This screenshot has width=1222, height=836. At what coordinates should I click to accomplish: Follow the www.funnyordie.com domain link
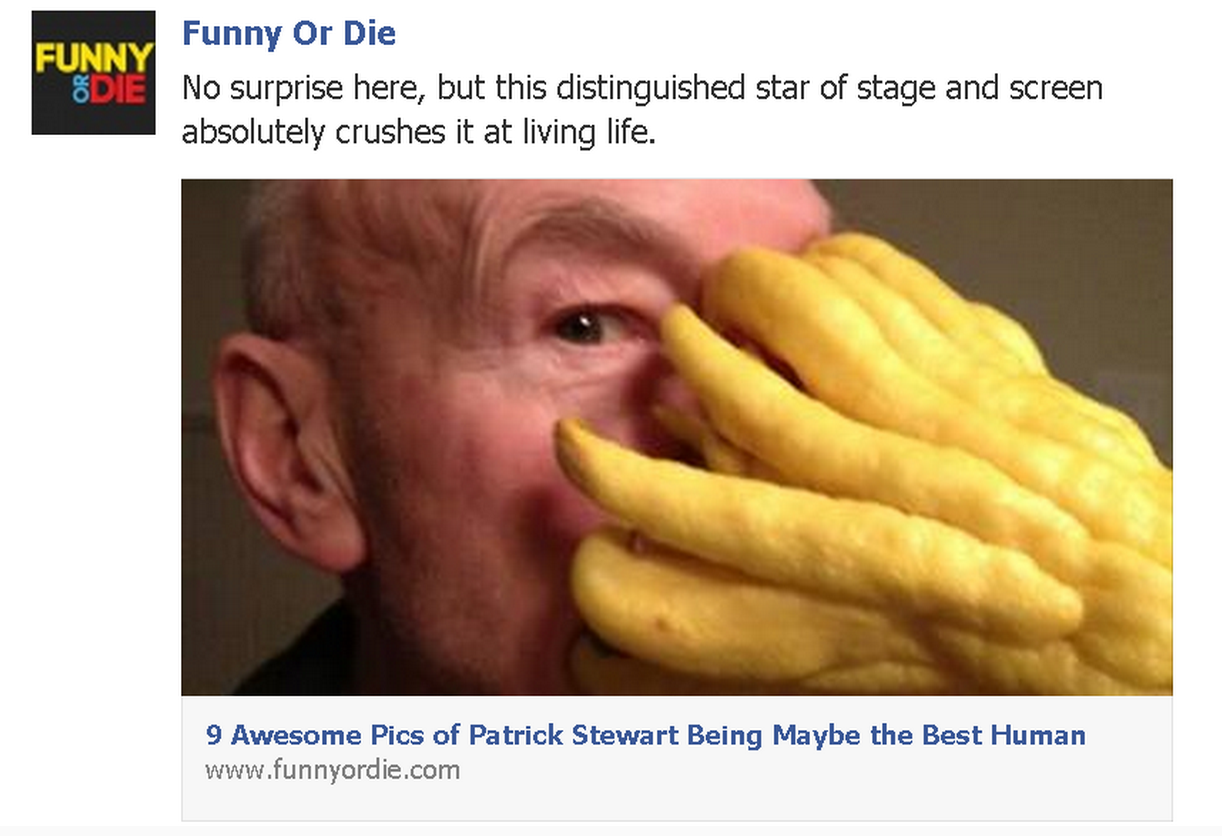coord(332,770)
